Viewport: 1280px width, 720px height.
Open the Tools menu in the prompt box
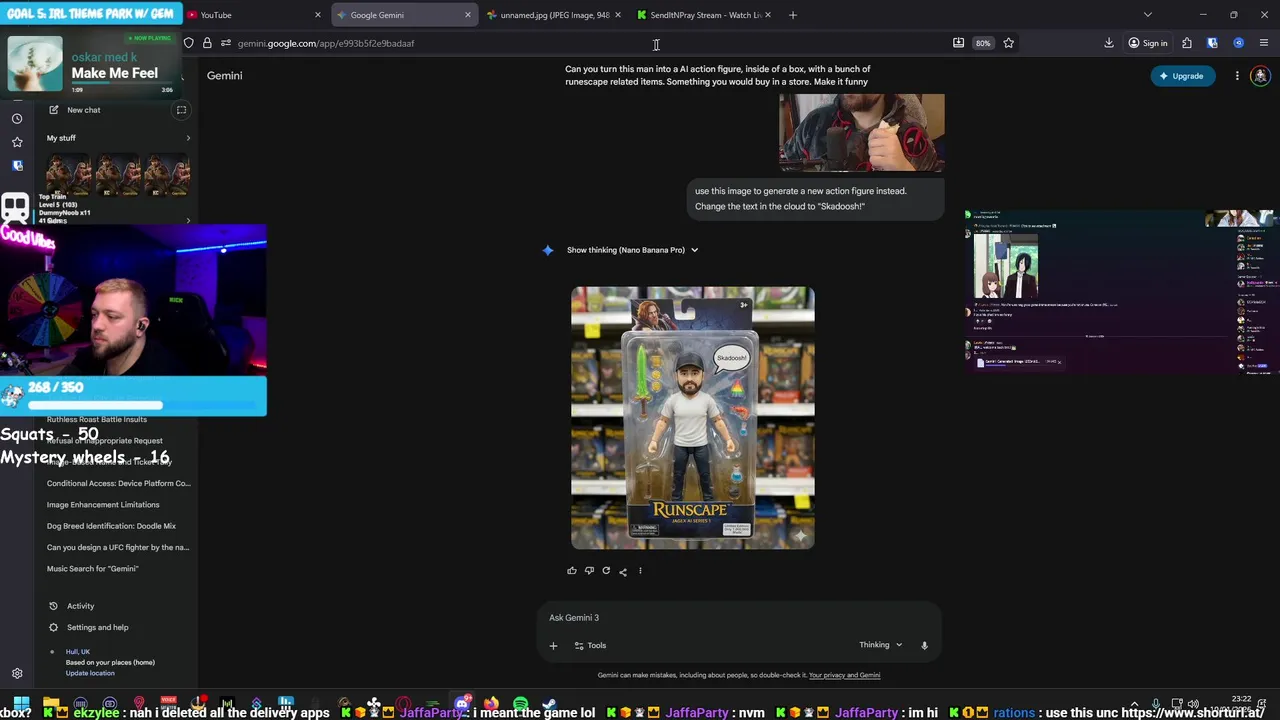pyautogui.click(x=590, y=646)
